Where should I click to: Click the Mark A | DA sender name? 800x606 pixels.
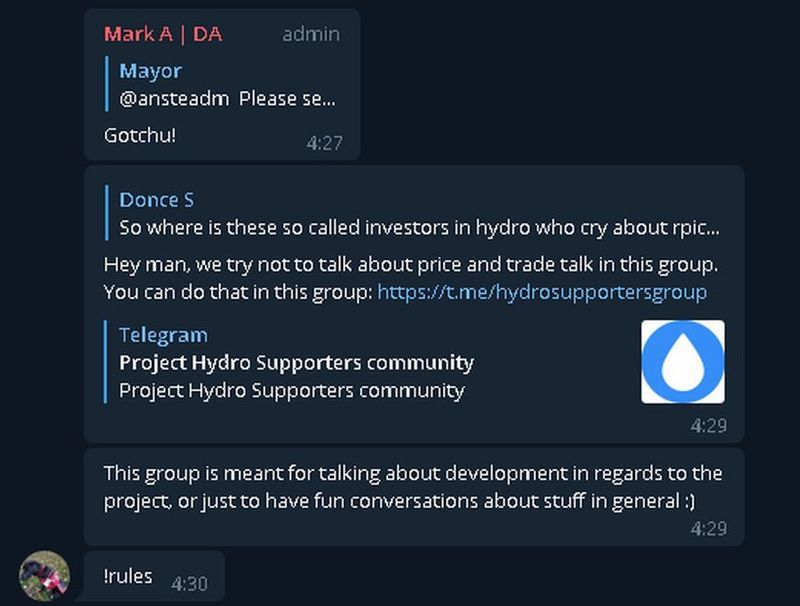coord(163,34)
